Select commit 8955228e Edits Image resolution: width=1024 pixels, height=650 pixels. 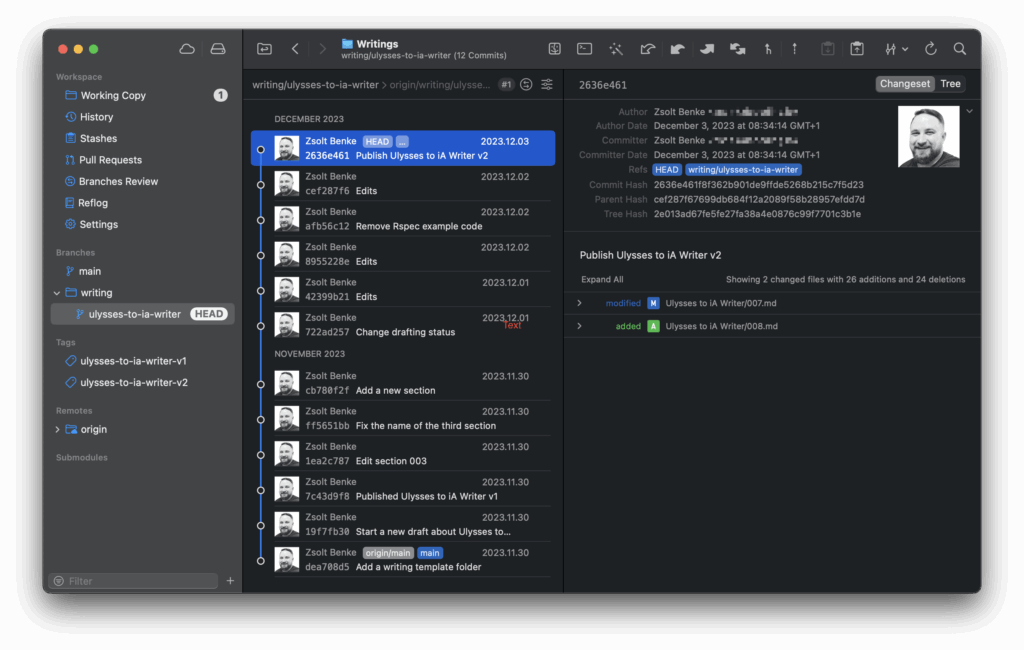(x=403, y=254)
